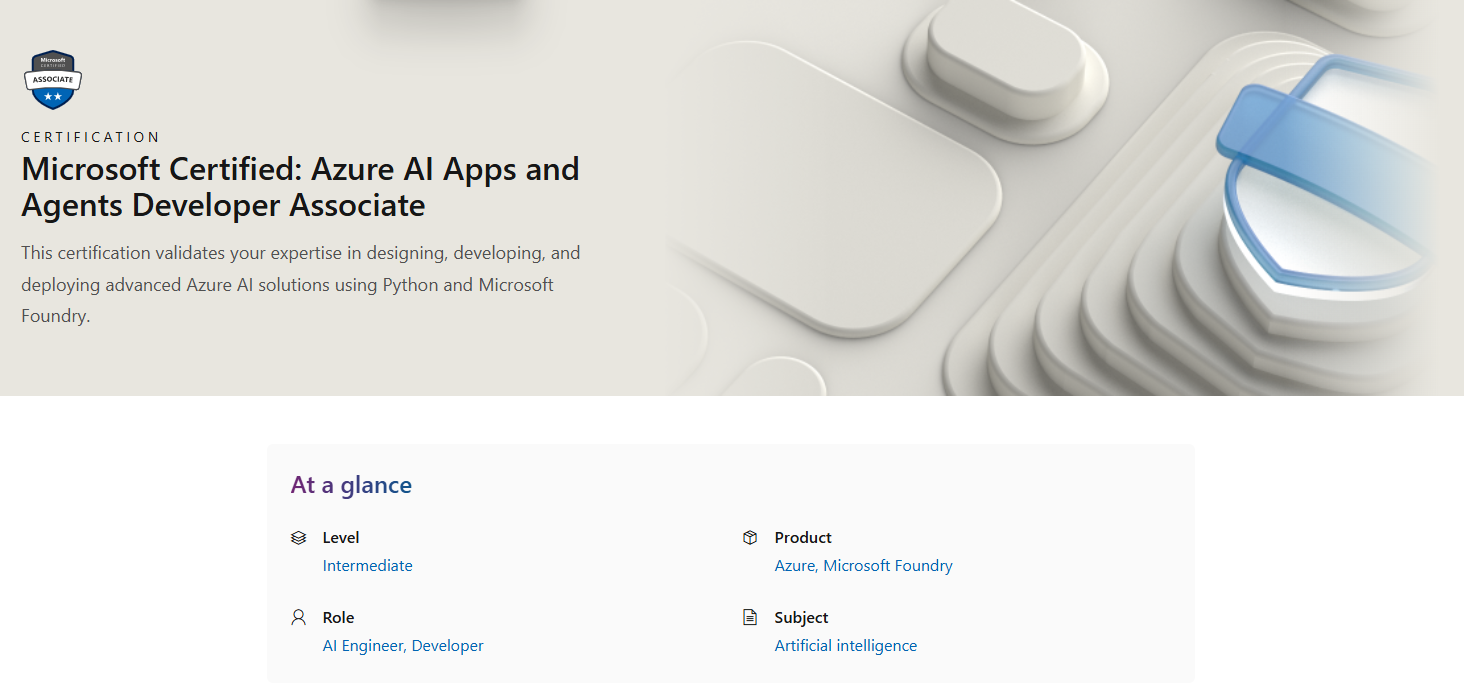Click the certification description paragraph
The height and width of the screenshot is (693, 1464).
(x=301, y=285)
